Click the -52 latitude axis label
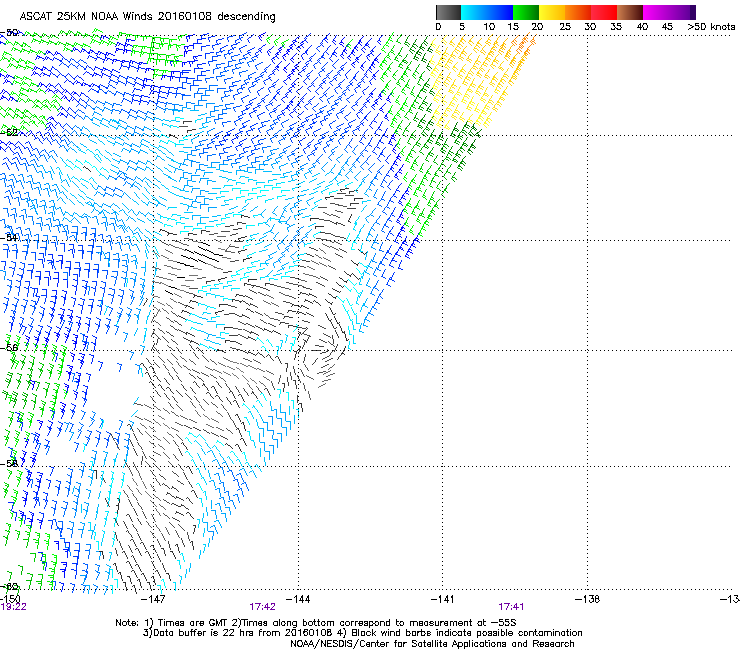This screenshot has height=650, width=740. coord(9,132)
